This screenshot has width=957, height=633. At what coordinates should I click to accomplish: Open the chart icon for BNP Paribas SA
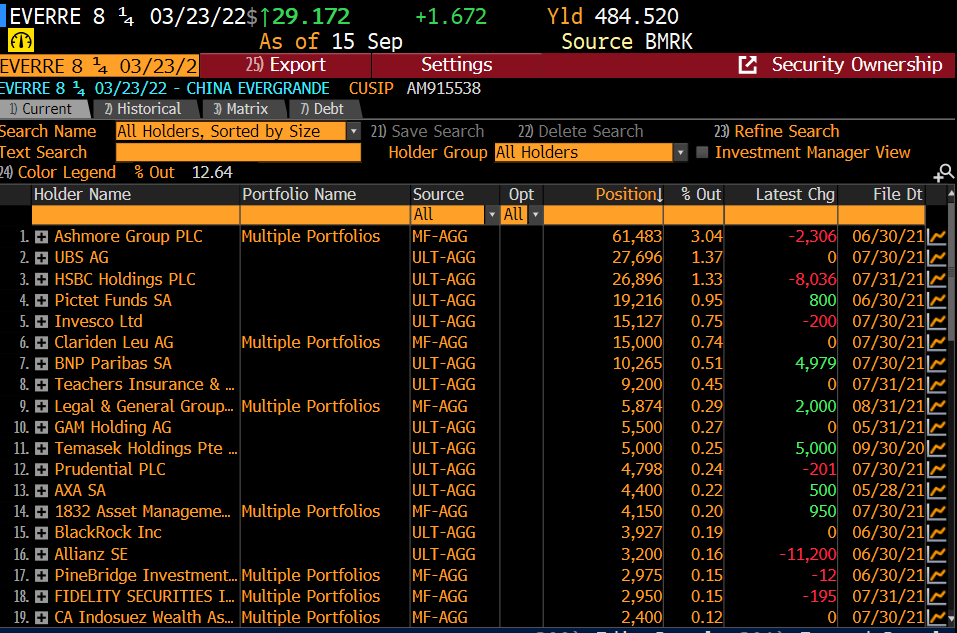point(937,363)
